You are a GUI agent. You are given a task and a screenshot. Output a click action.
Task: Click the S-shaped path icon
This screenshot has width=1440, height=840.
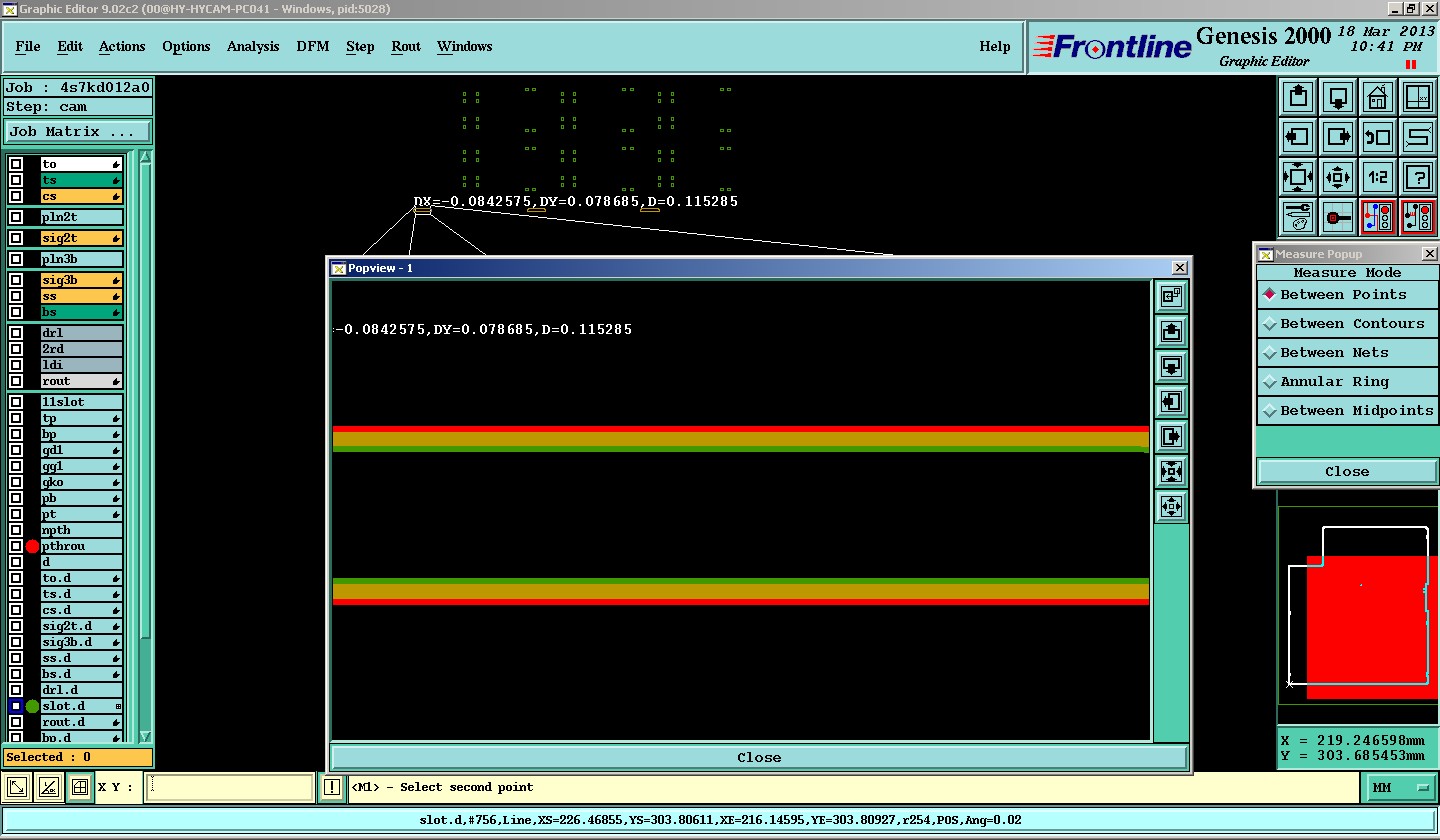pos(1418,137)
